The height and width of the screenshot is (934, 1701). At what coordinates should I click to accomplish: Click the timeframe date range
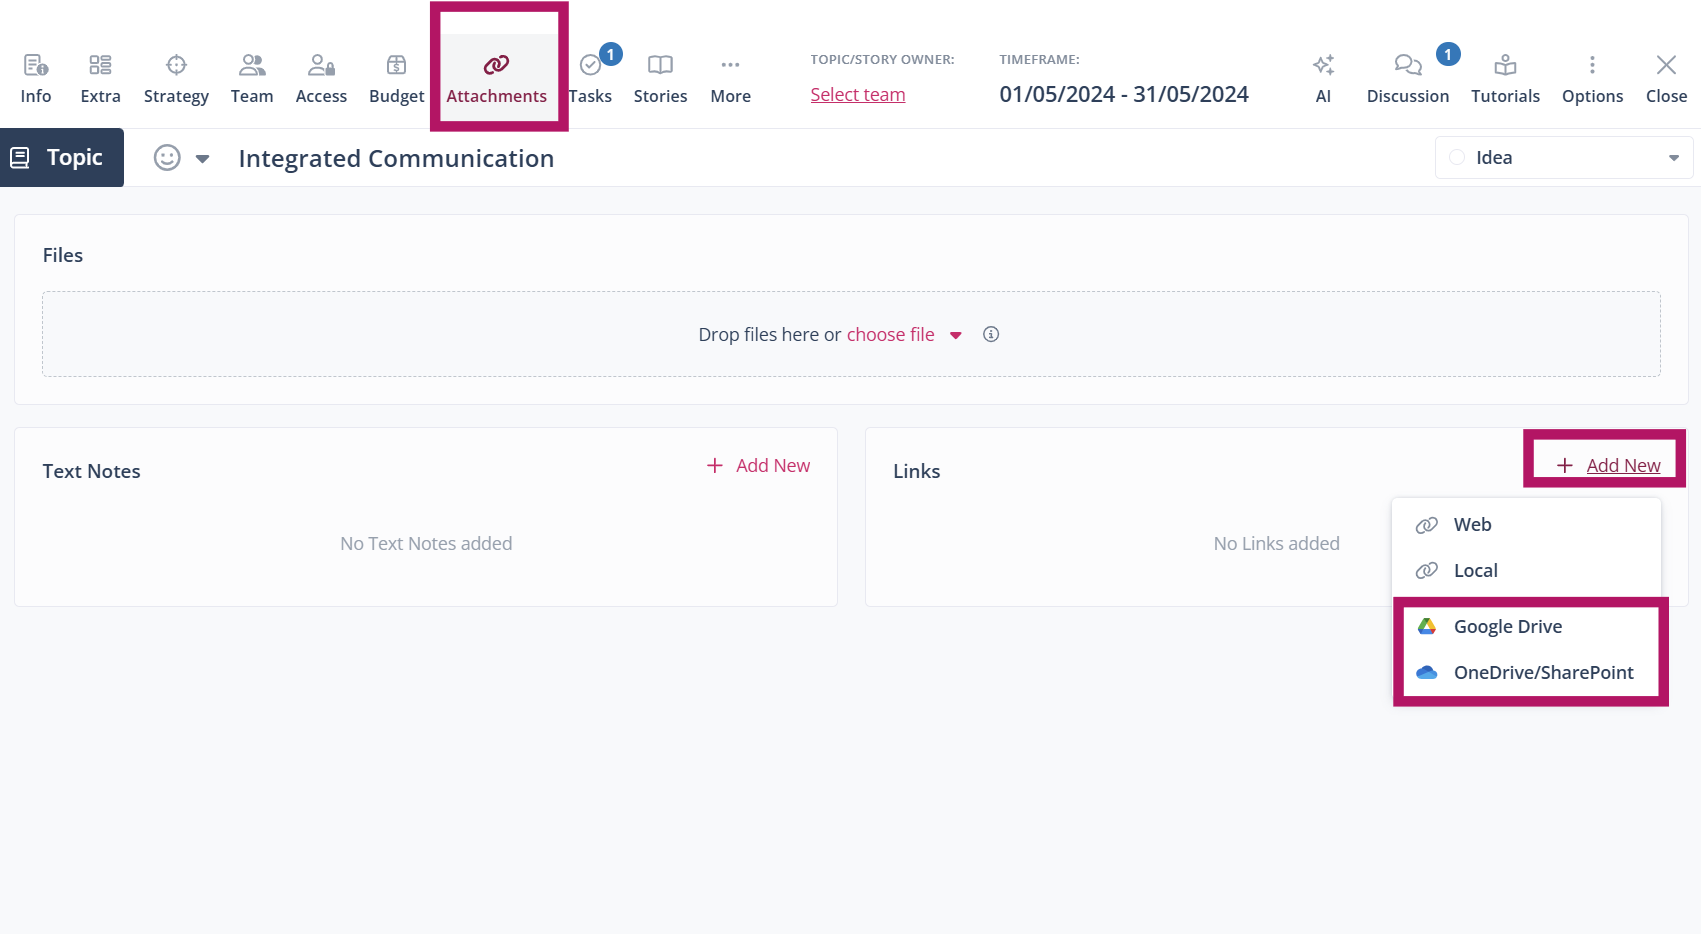pos(1124,95)
